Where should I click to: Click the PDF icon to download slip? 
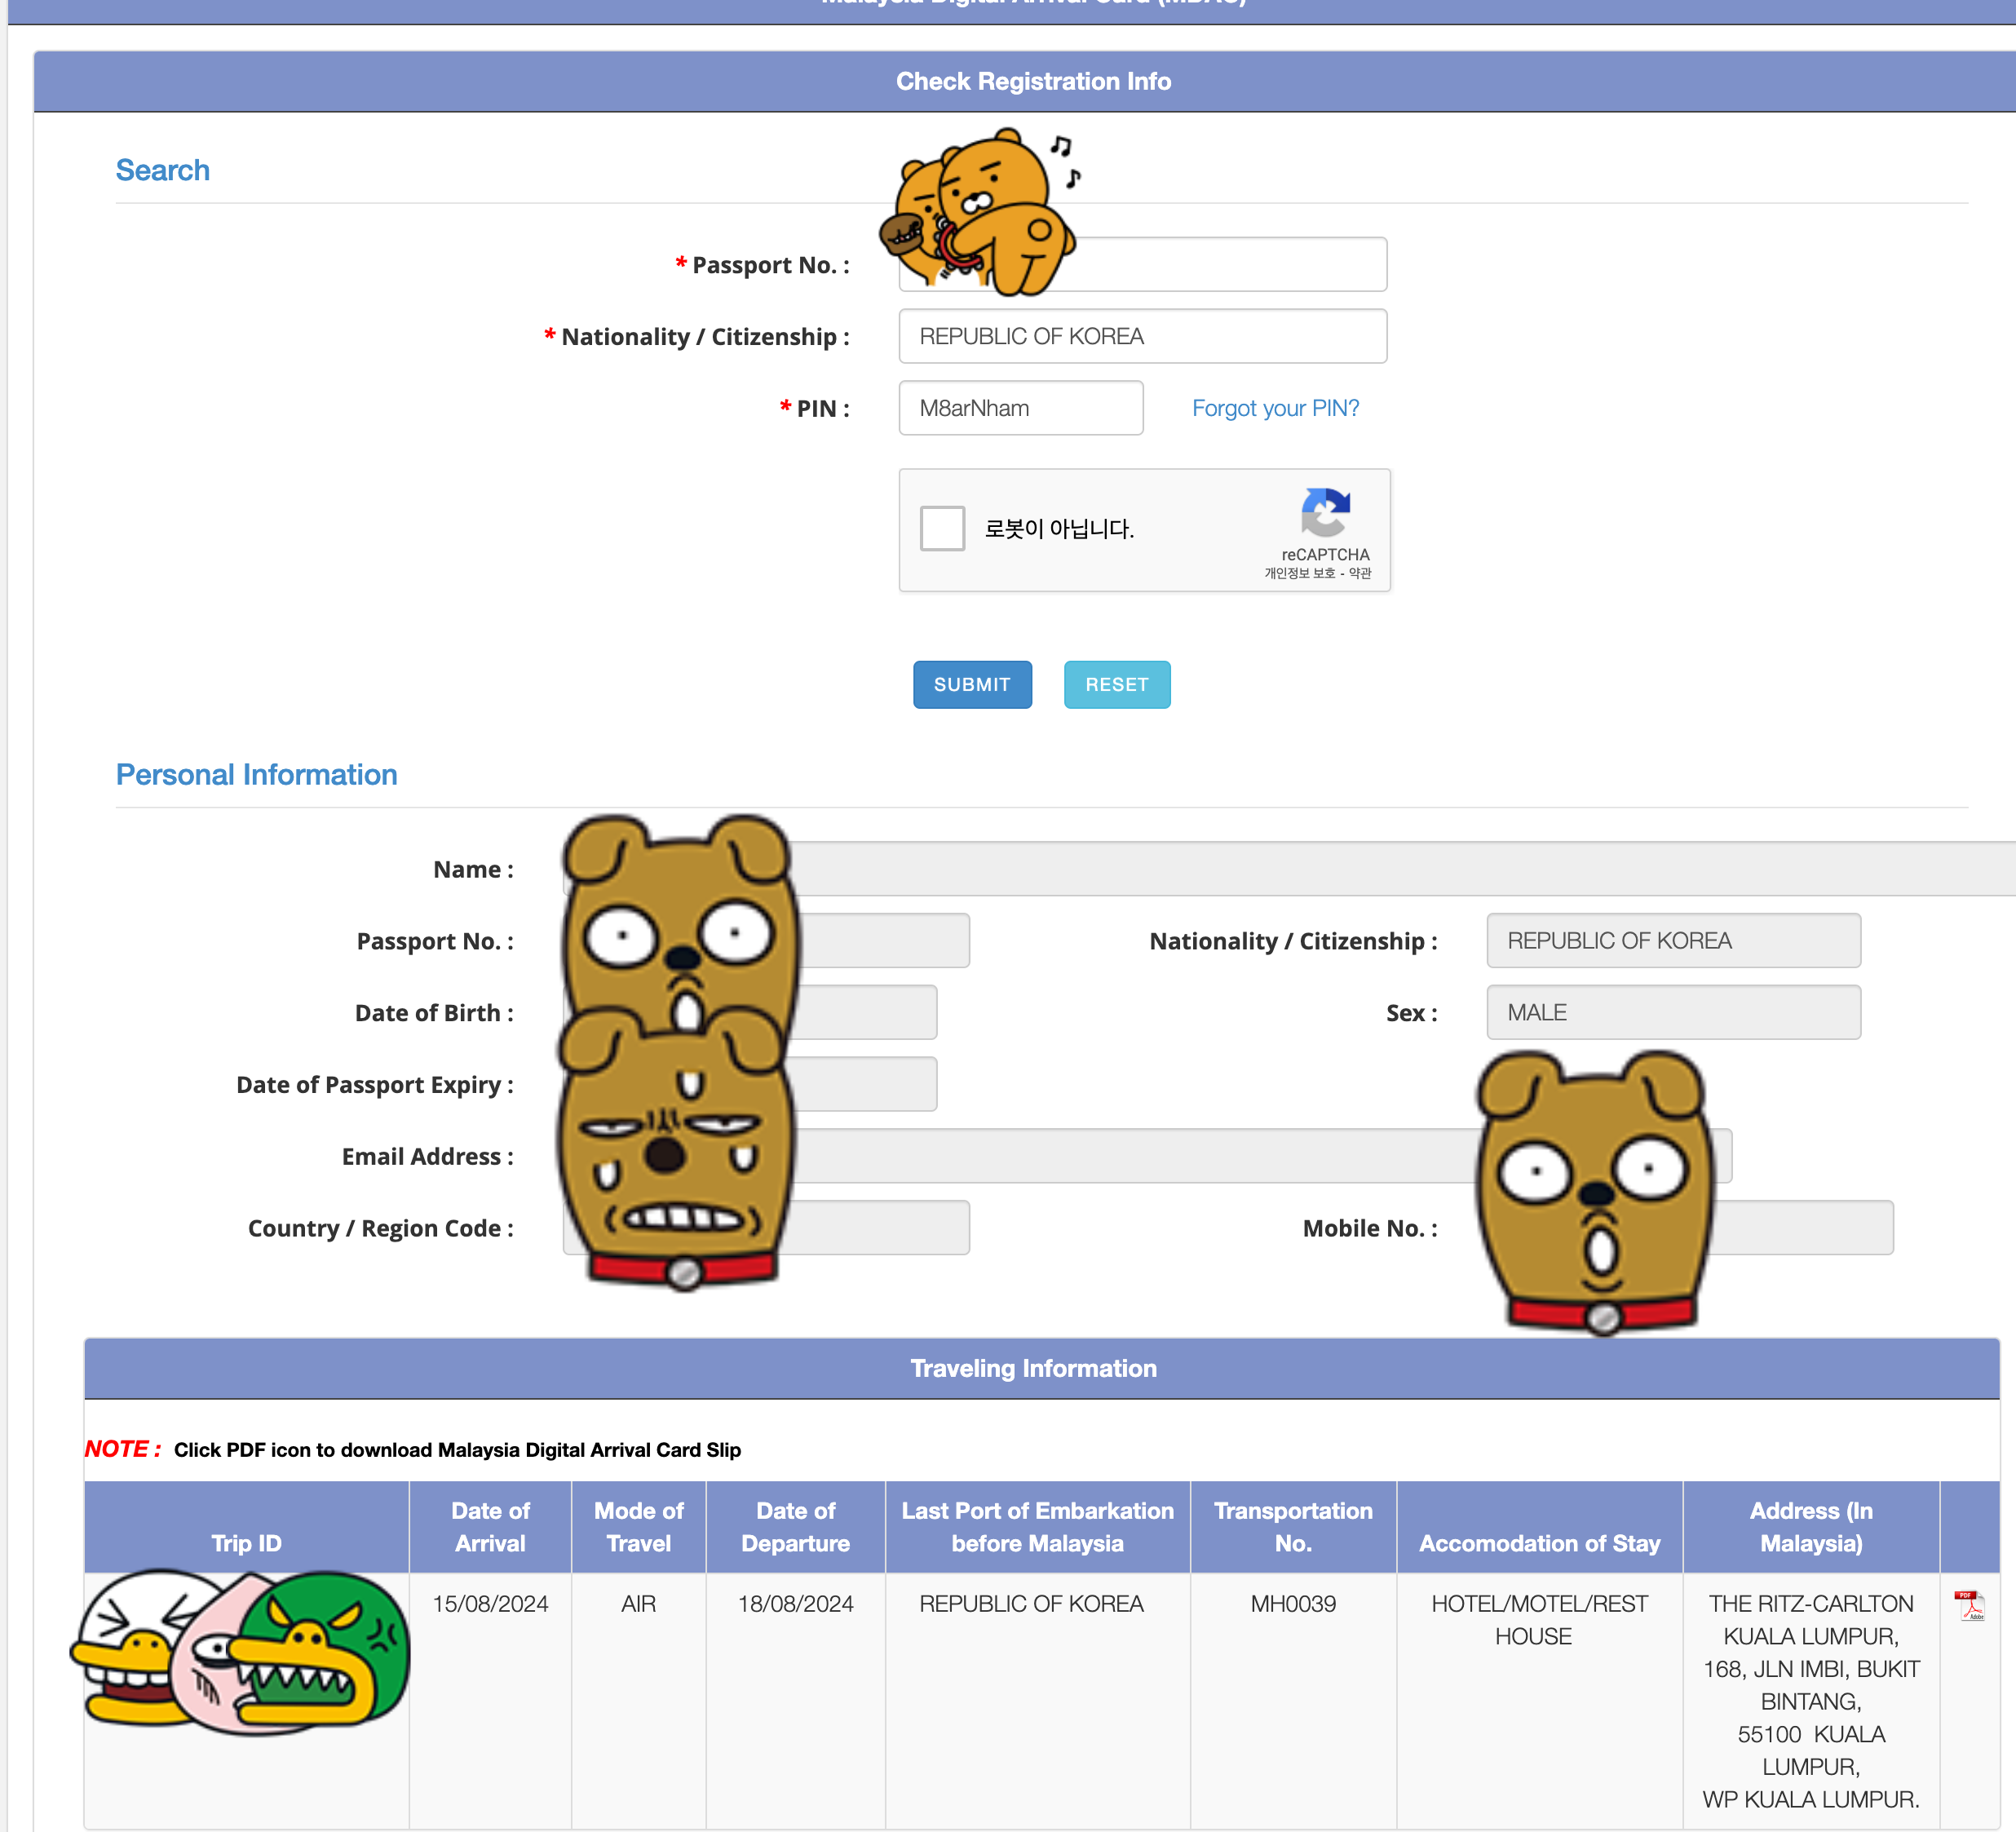point(1969,1605)
